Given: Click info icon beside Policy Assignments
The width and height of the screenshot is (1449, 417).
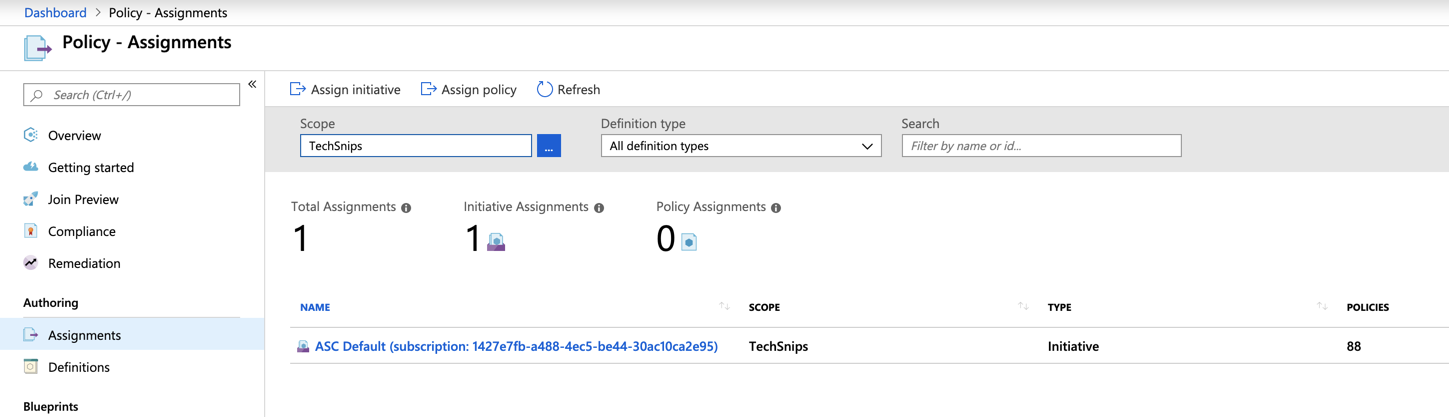Looking at the screenshot, I should coord(776,208).
